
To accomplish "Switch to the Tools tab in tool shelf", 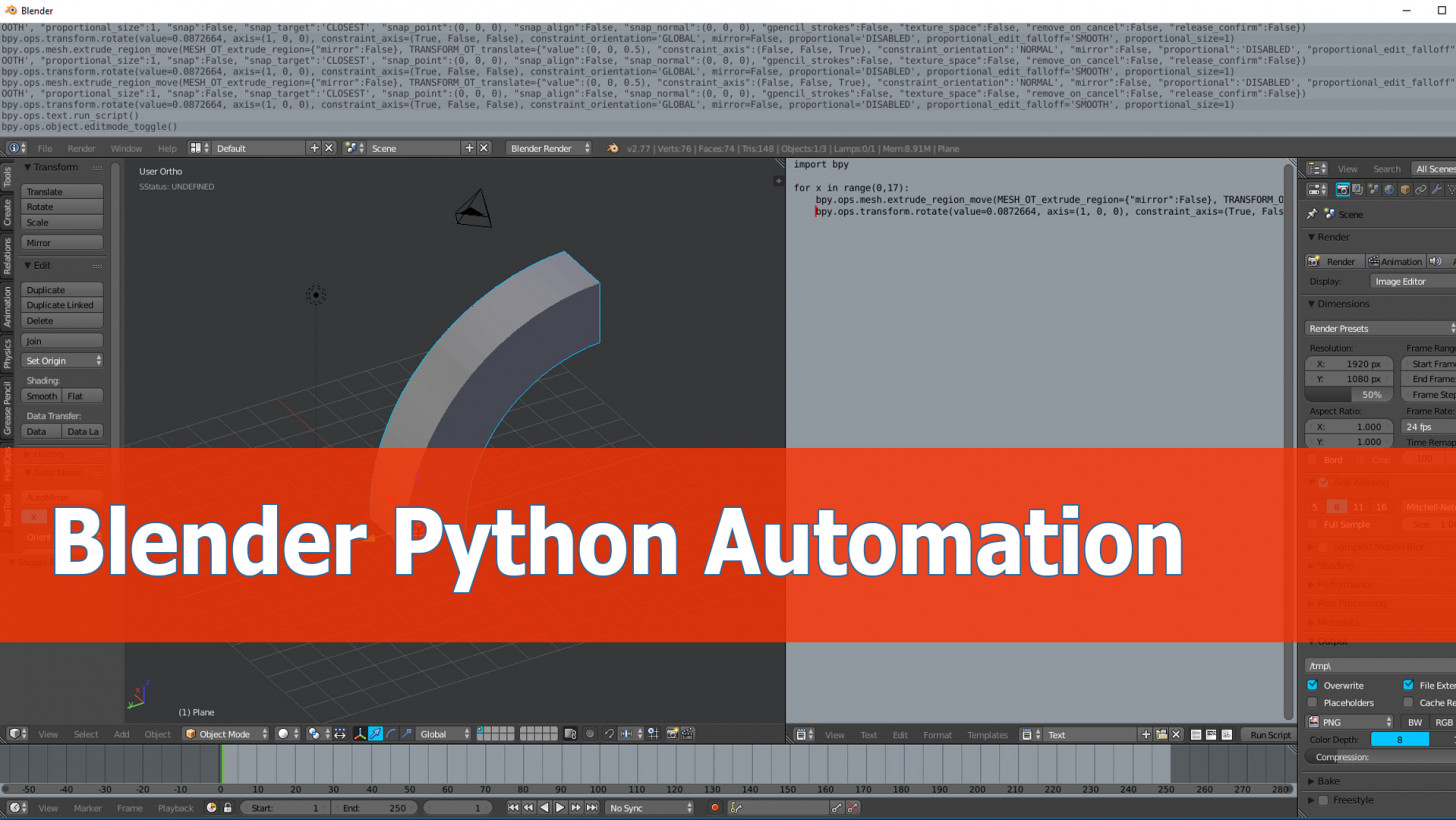I will click(7, 177).
